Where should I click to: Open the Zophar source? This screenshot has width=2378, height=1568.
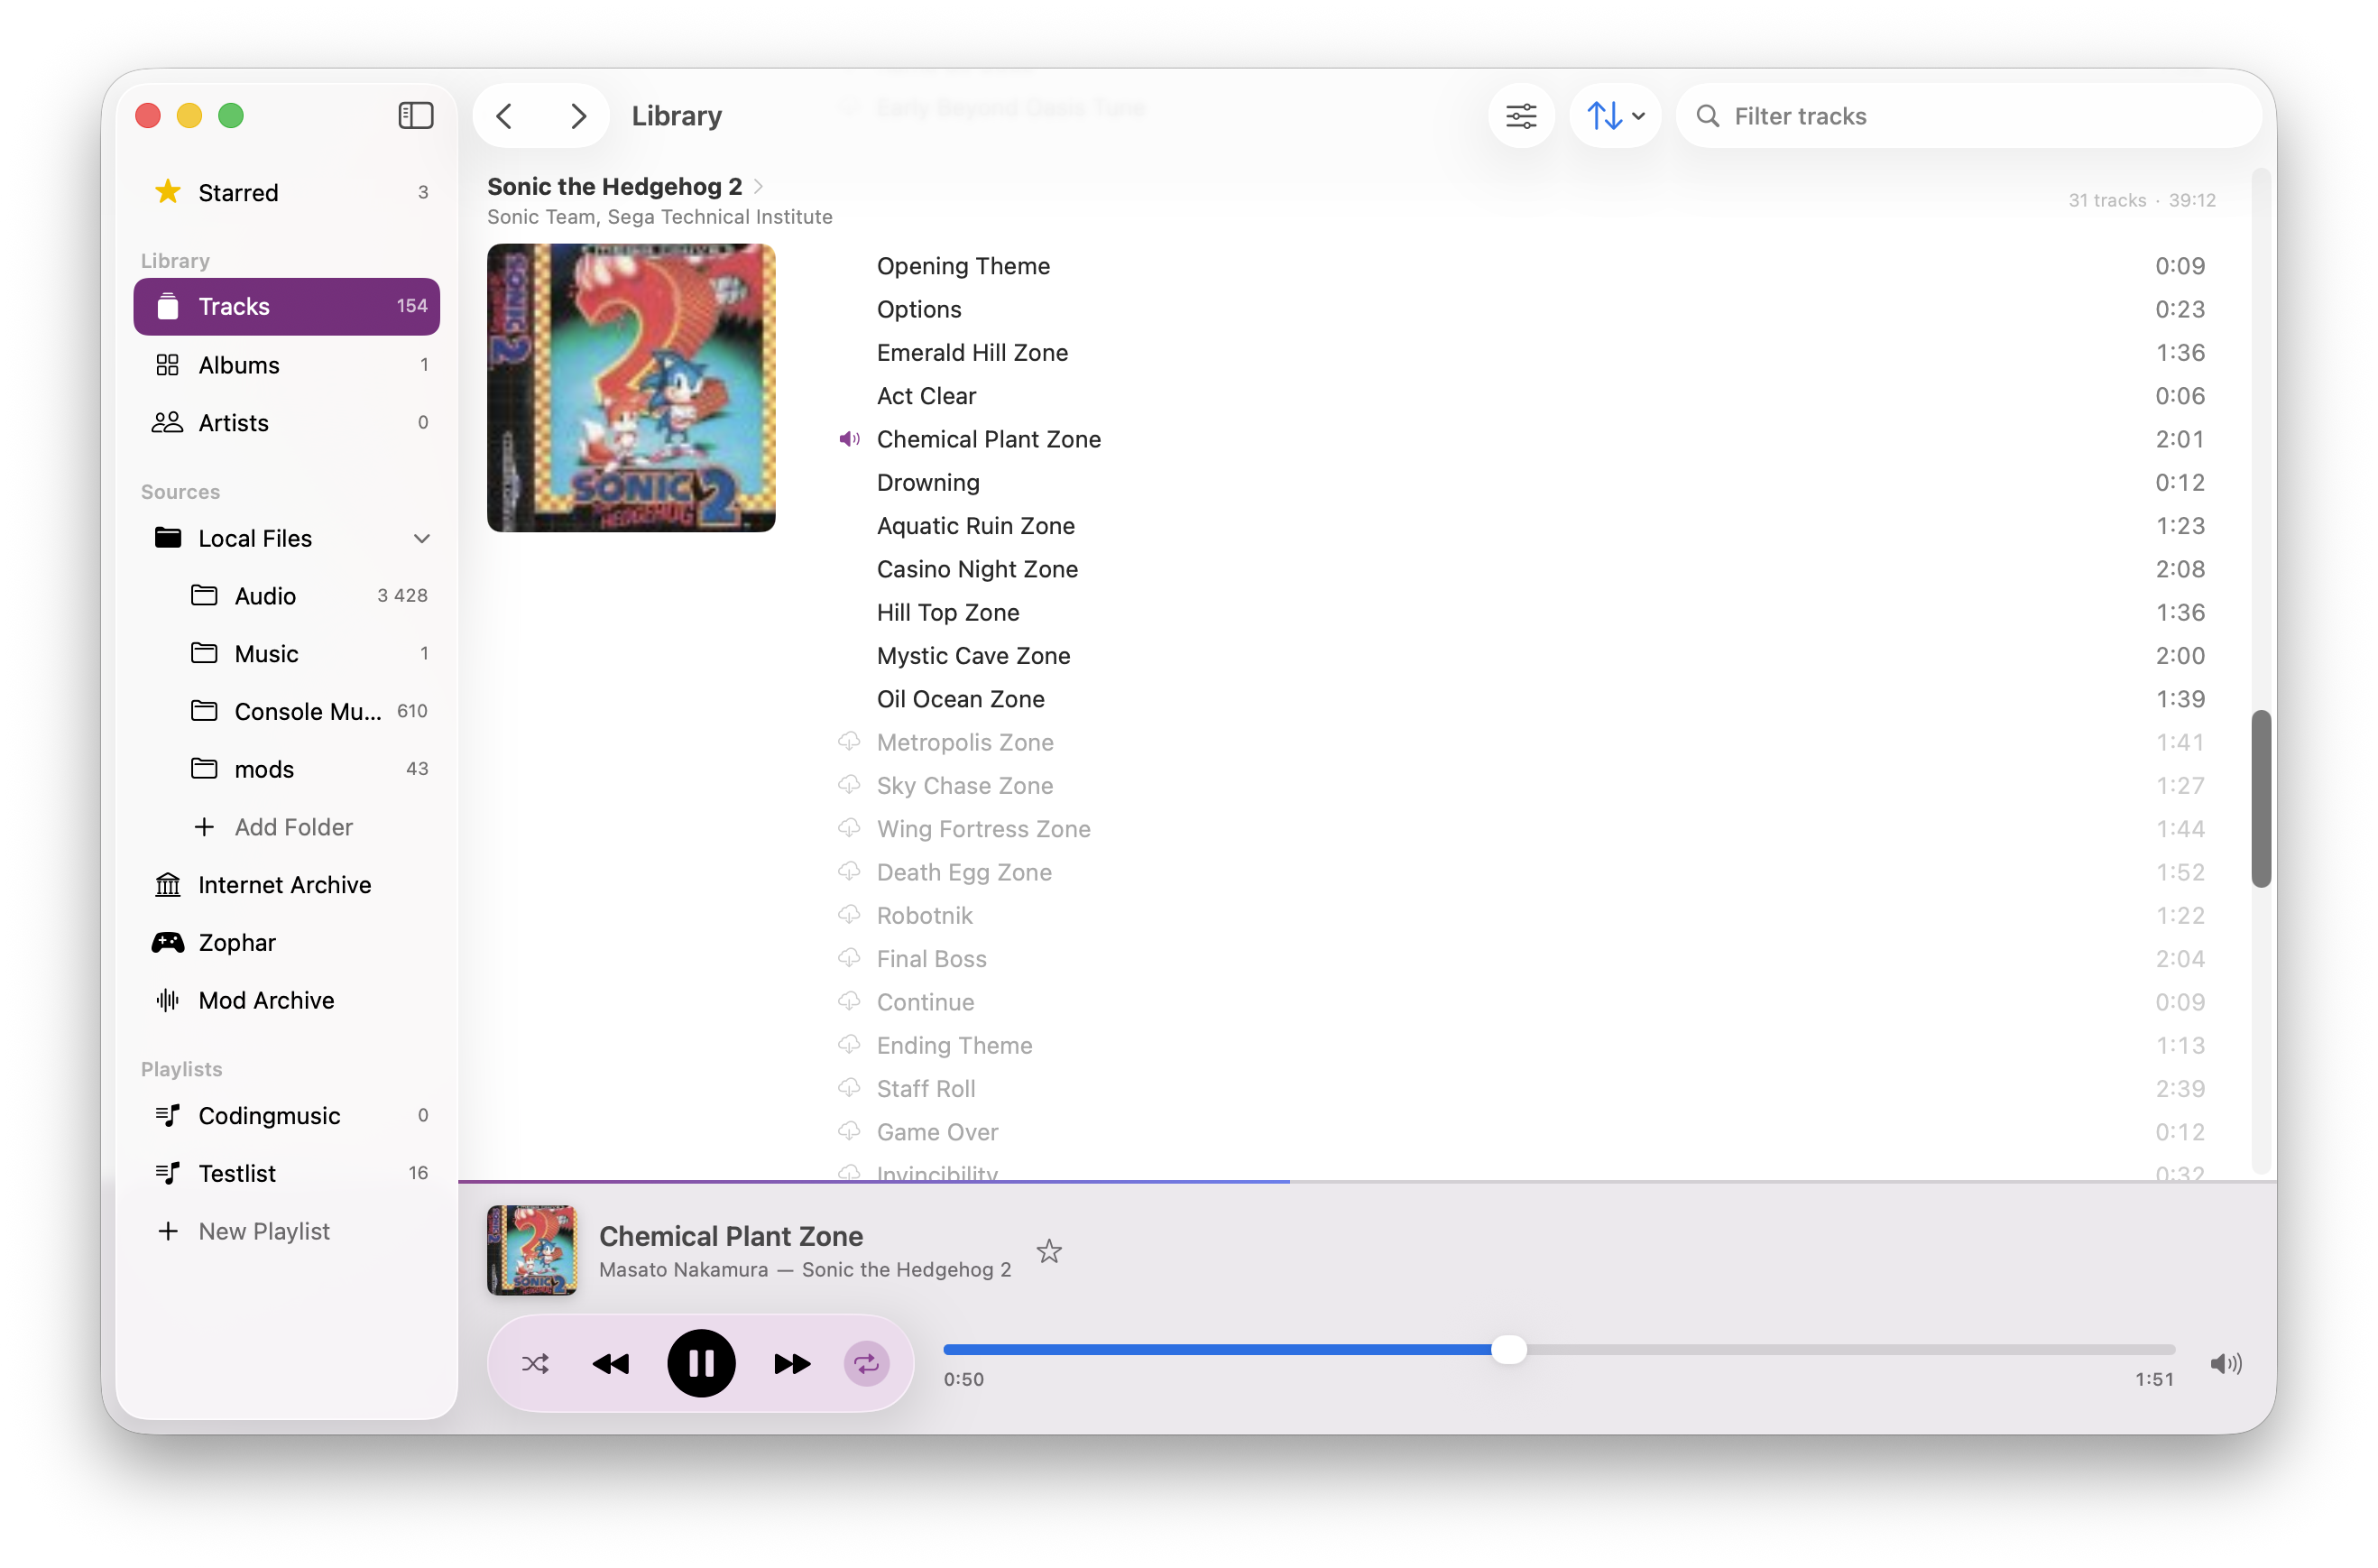[237, 942]
